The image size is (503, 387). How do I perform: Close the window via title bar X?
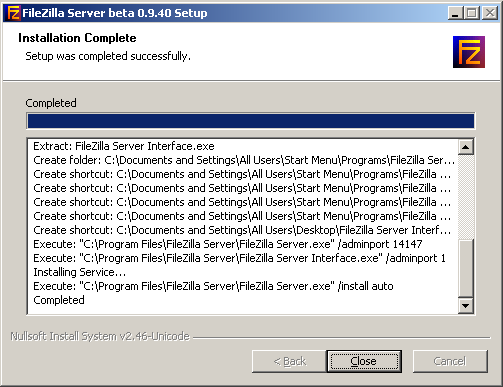tap(490, 13)
